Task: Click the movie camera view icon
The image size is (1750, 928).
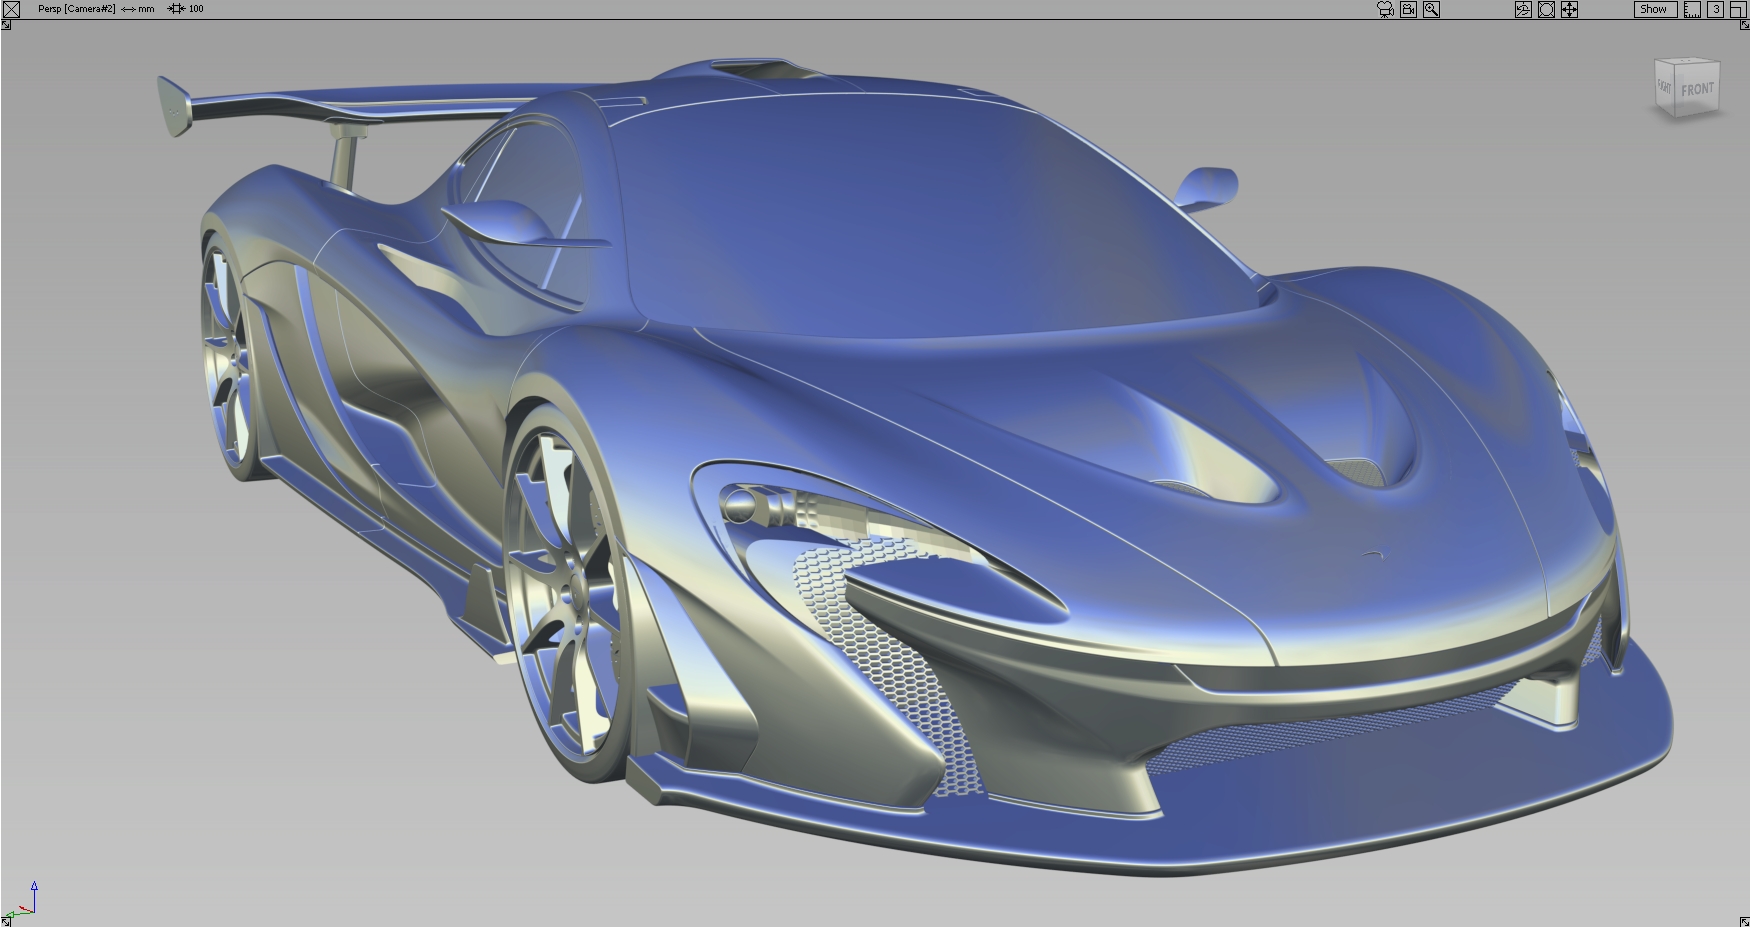Action: coord(1384,9)
